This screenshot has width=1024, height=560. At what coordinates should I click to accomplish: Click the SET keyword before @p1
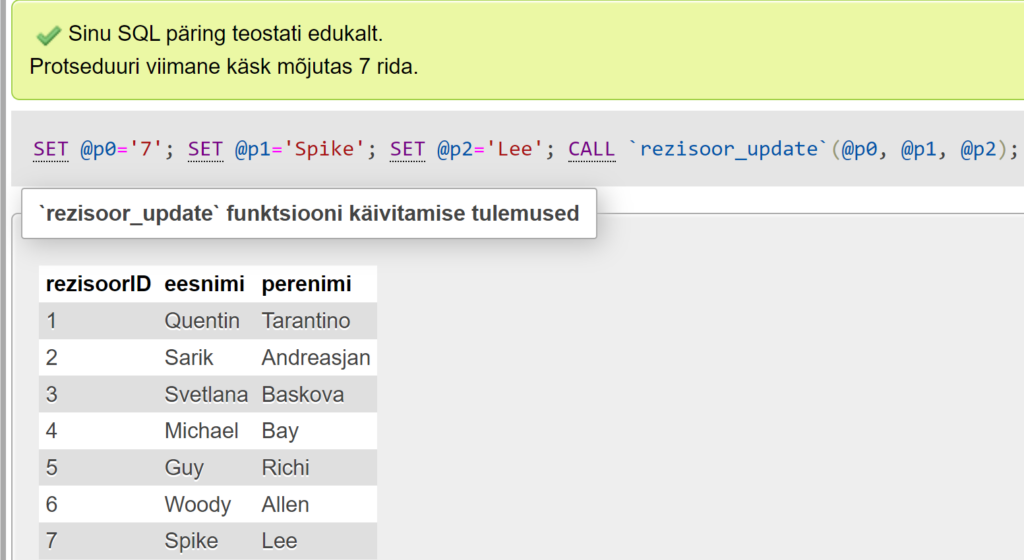click(205, 150)
